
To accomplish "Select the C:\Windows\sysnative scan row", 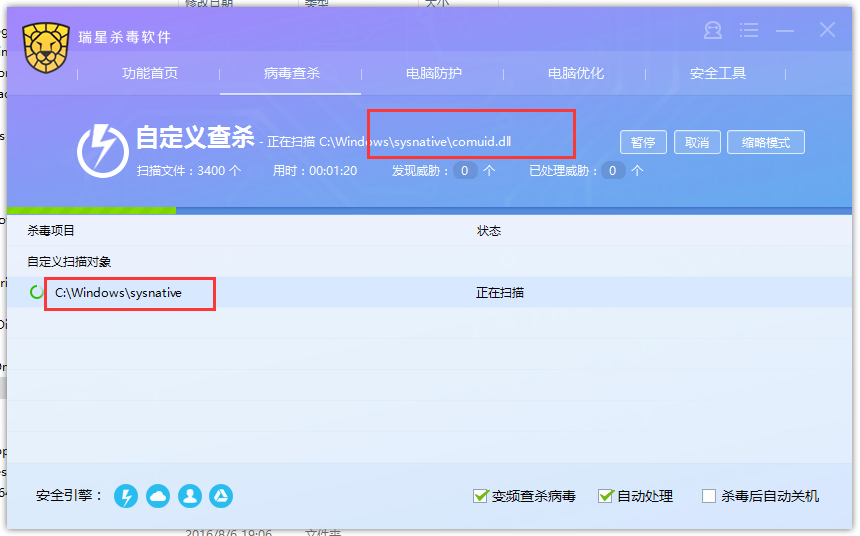I will tap(429, 292).
